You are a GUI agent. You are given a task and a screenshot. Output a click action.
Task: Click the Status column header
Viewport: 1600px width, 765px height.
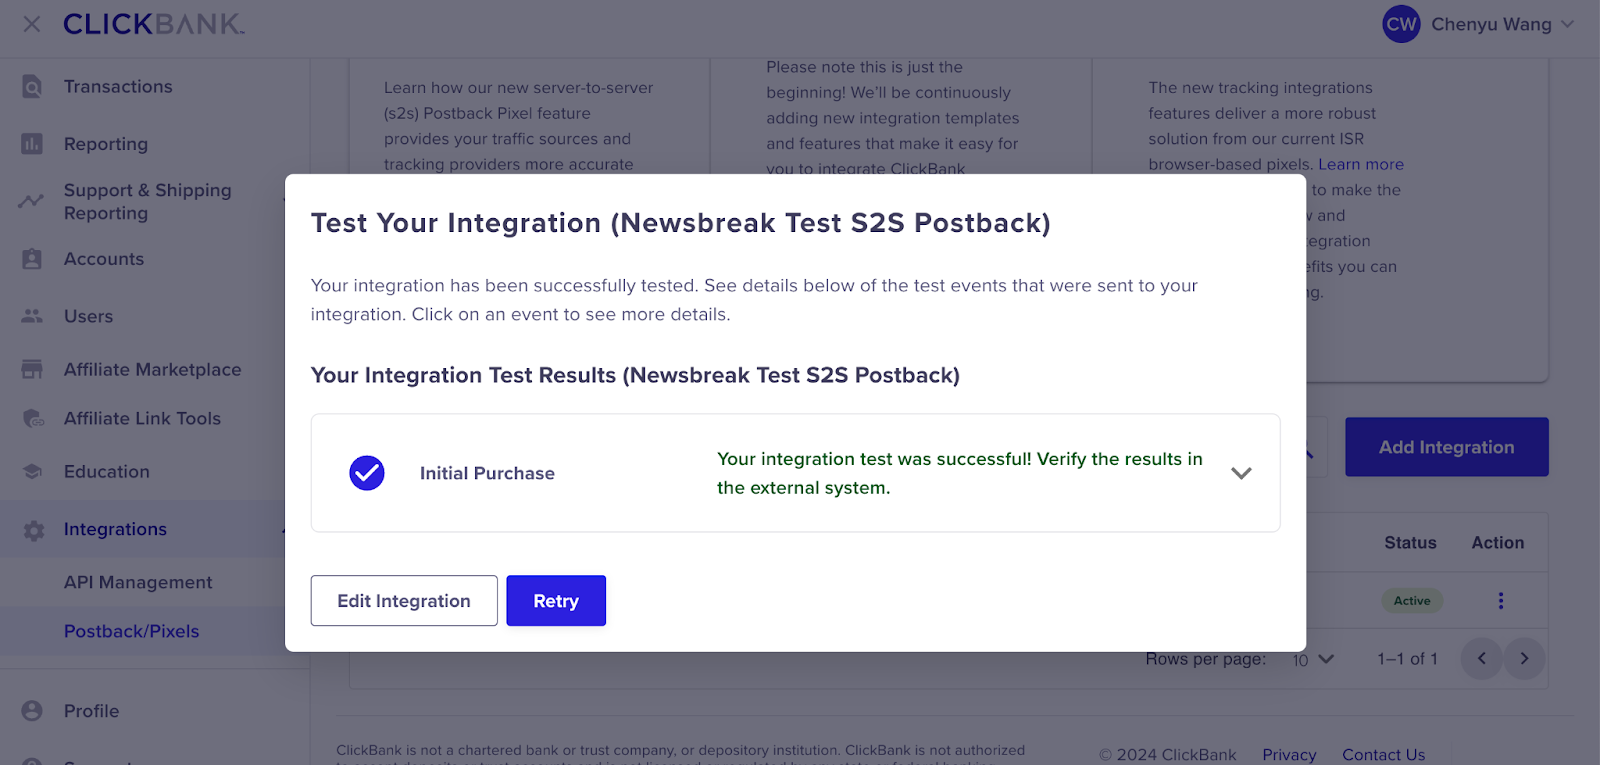[x=1410, y=543]
